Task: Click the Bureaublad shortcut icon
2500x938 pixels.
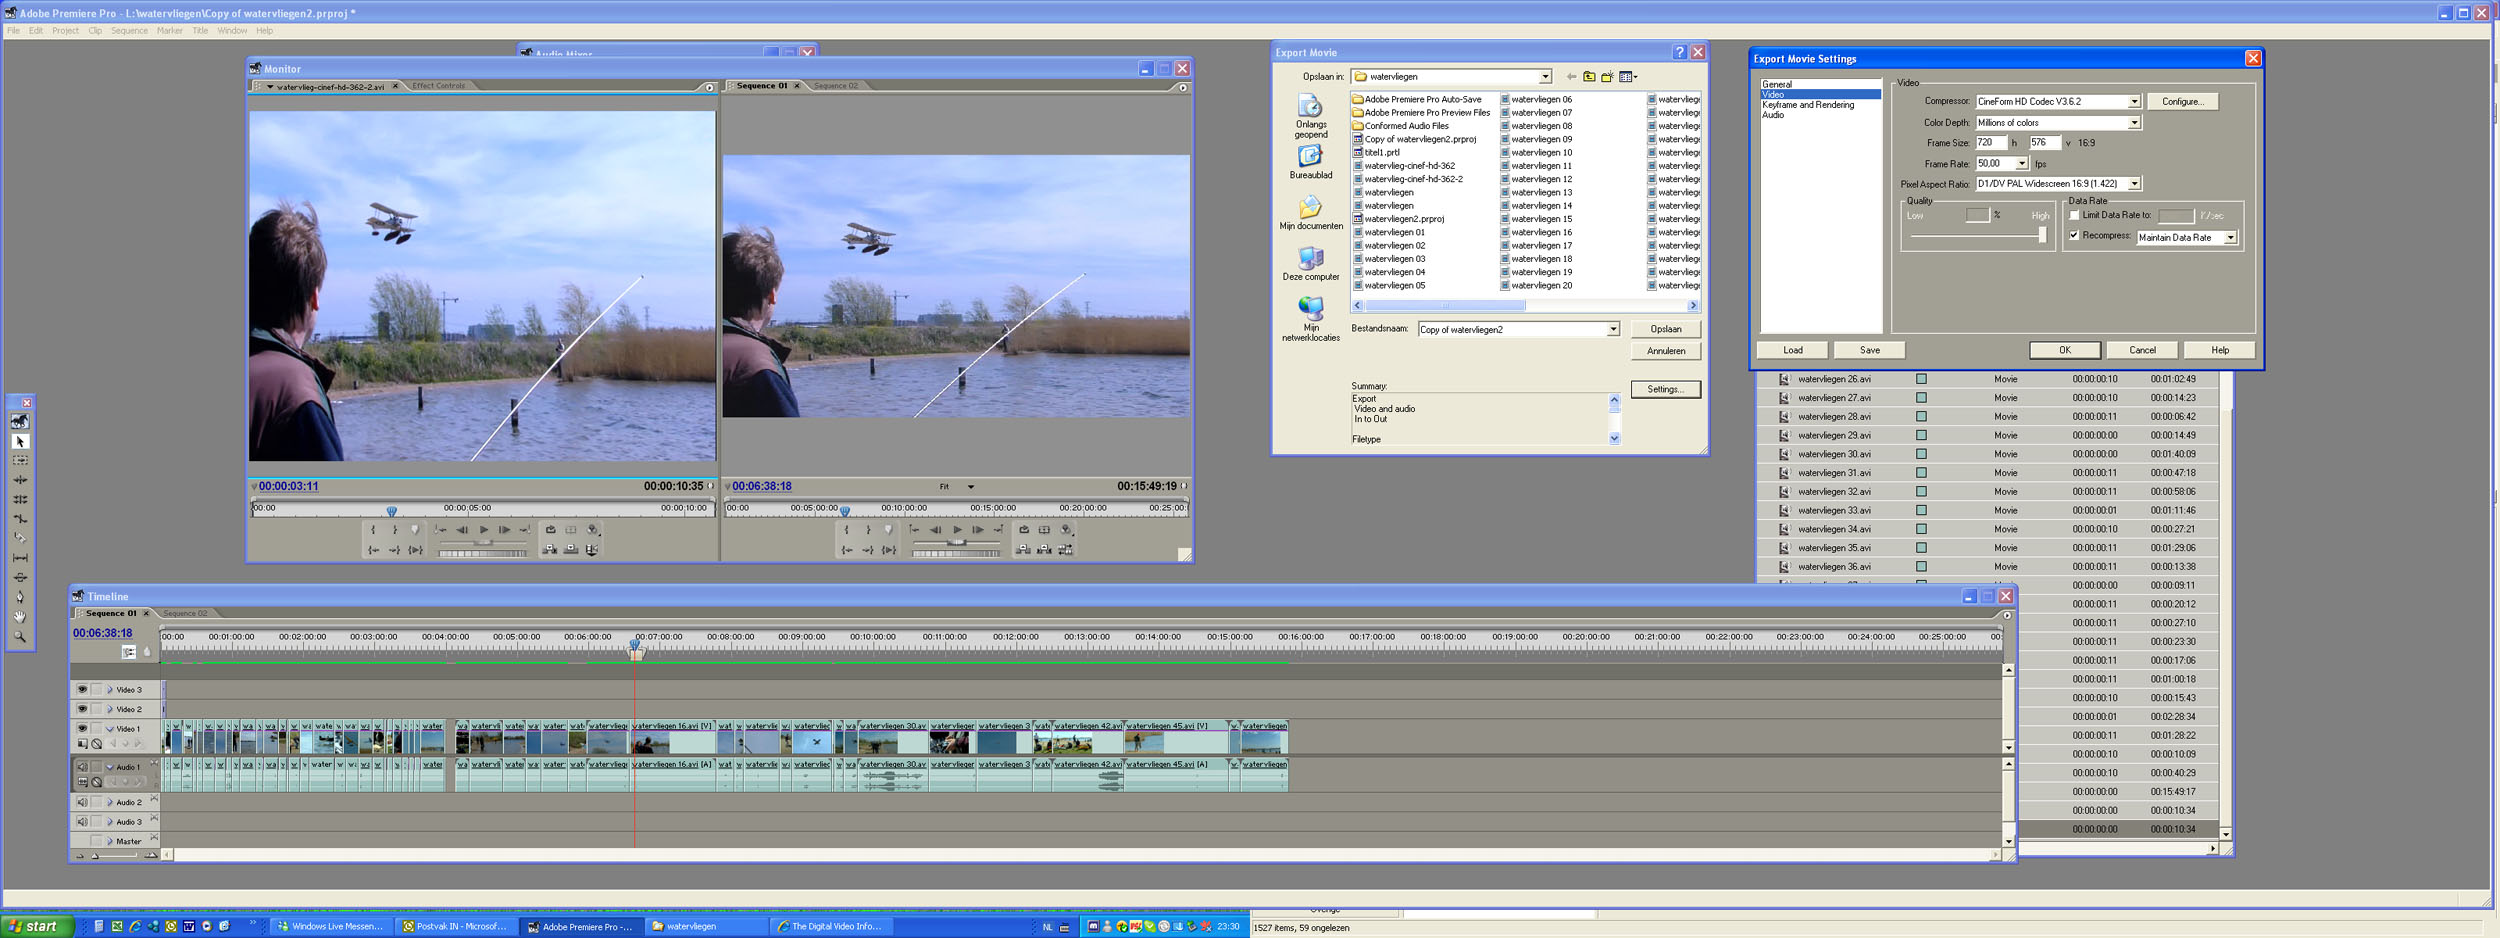Action: click(x=1310, y=157)
